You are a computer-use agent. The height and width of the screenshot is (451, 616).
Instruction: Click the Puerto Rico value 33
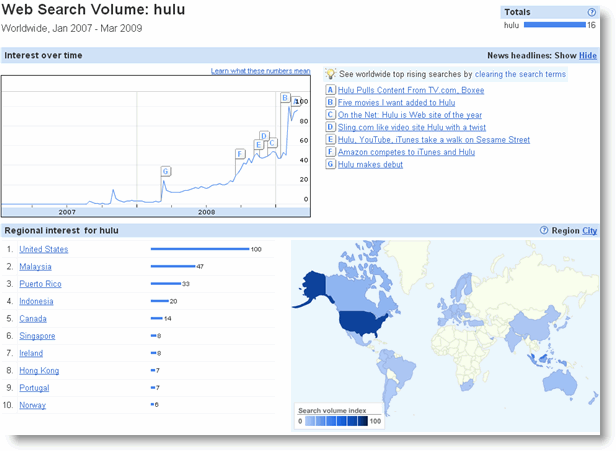(x=186, y=284)
